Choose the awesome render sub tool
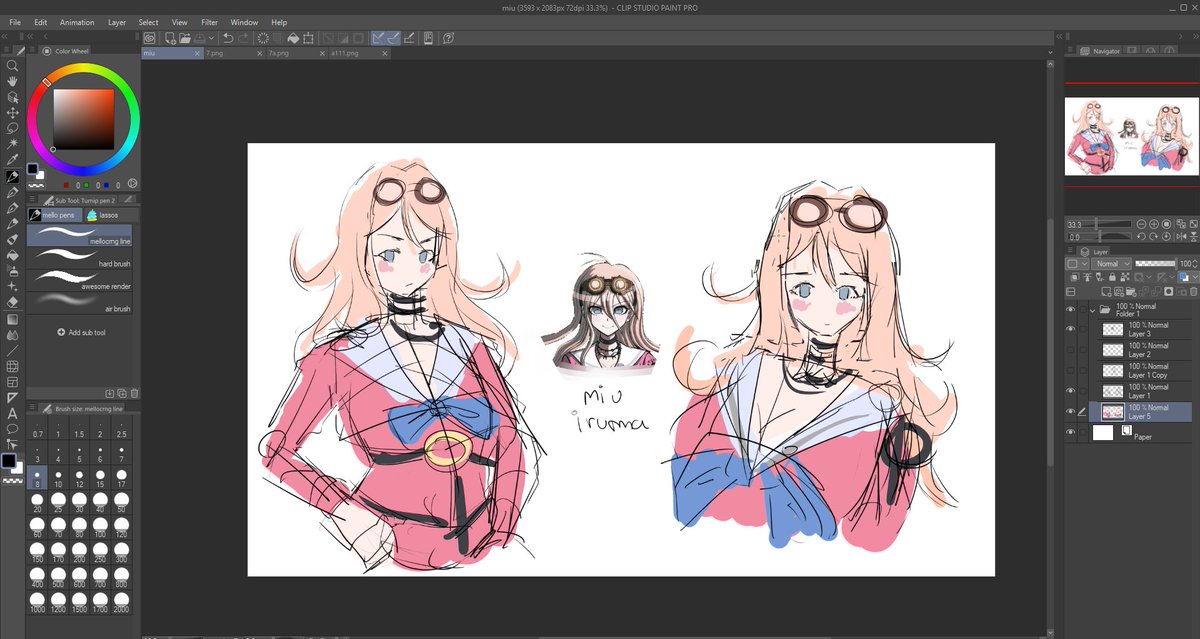 click(x=81, y=280)
